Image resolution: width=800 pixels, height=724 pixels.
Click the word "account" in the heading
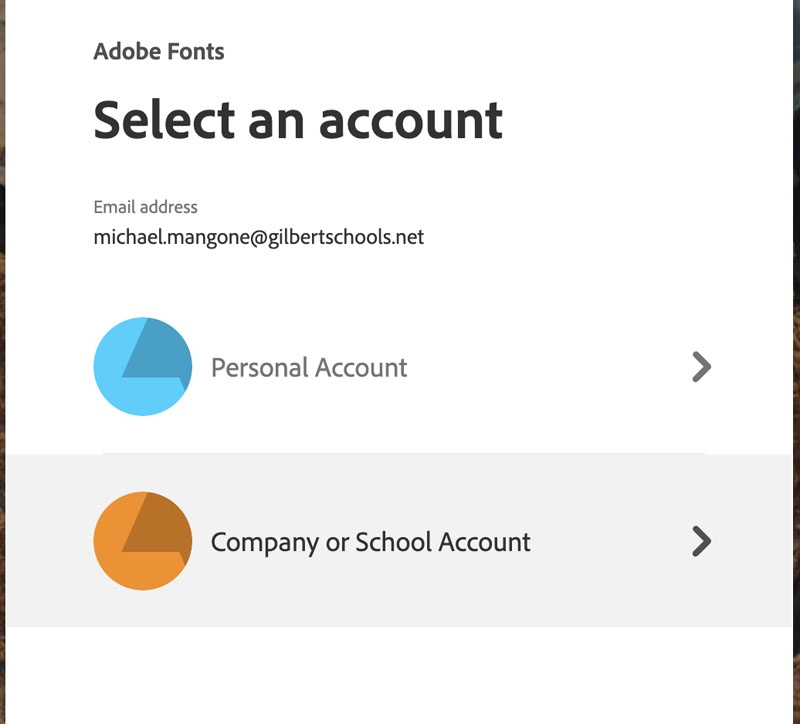click(411, 120)
